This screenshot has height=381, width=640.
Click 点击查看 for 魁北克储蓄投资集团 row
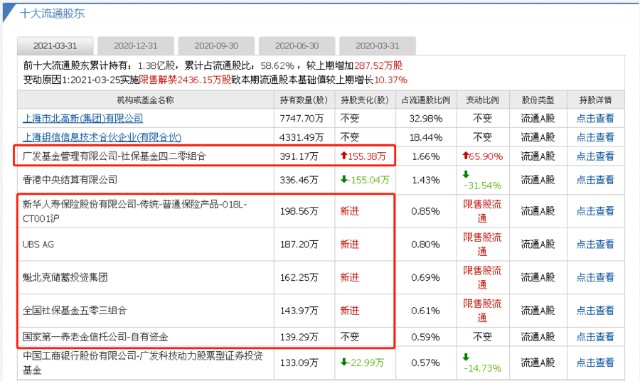tap(595, 277)
